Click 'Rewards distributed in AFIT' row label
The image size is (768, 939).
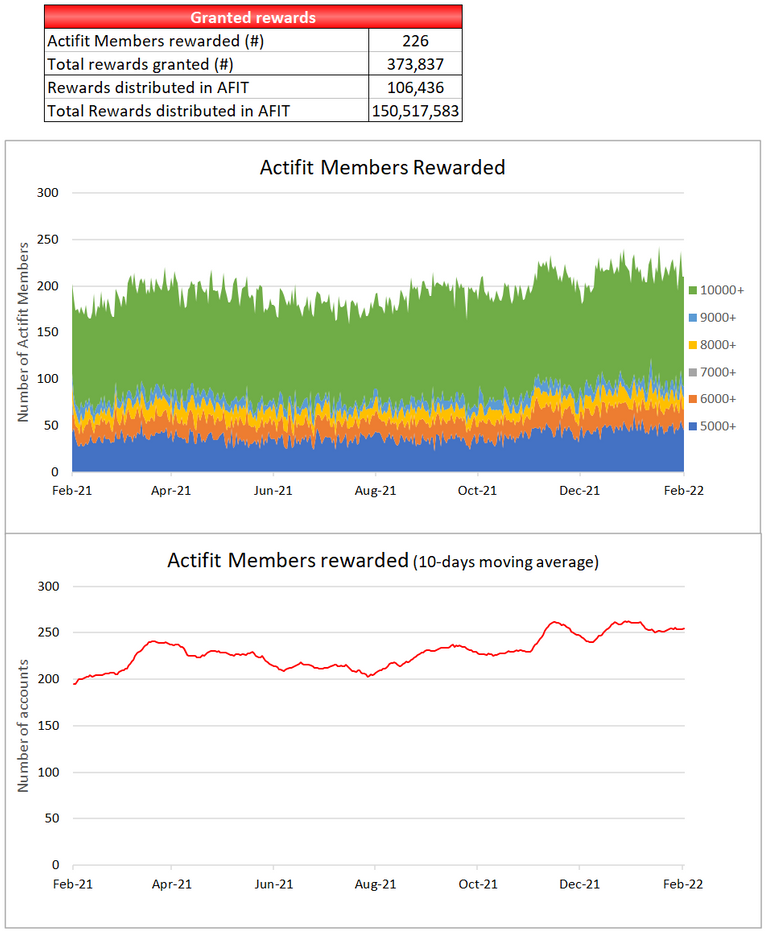point(148,87)
